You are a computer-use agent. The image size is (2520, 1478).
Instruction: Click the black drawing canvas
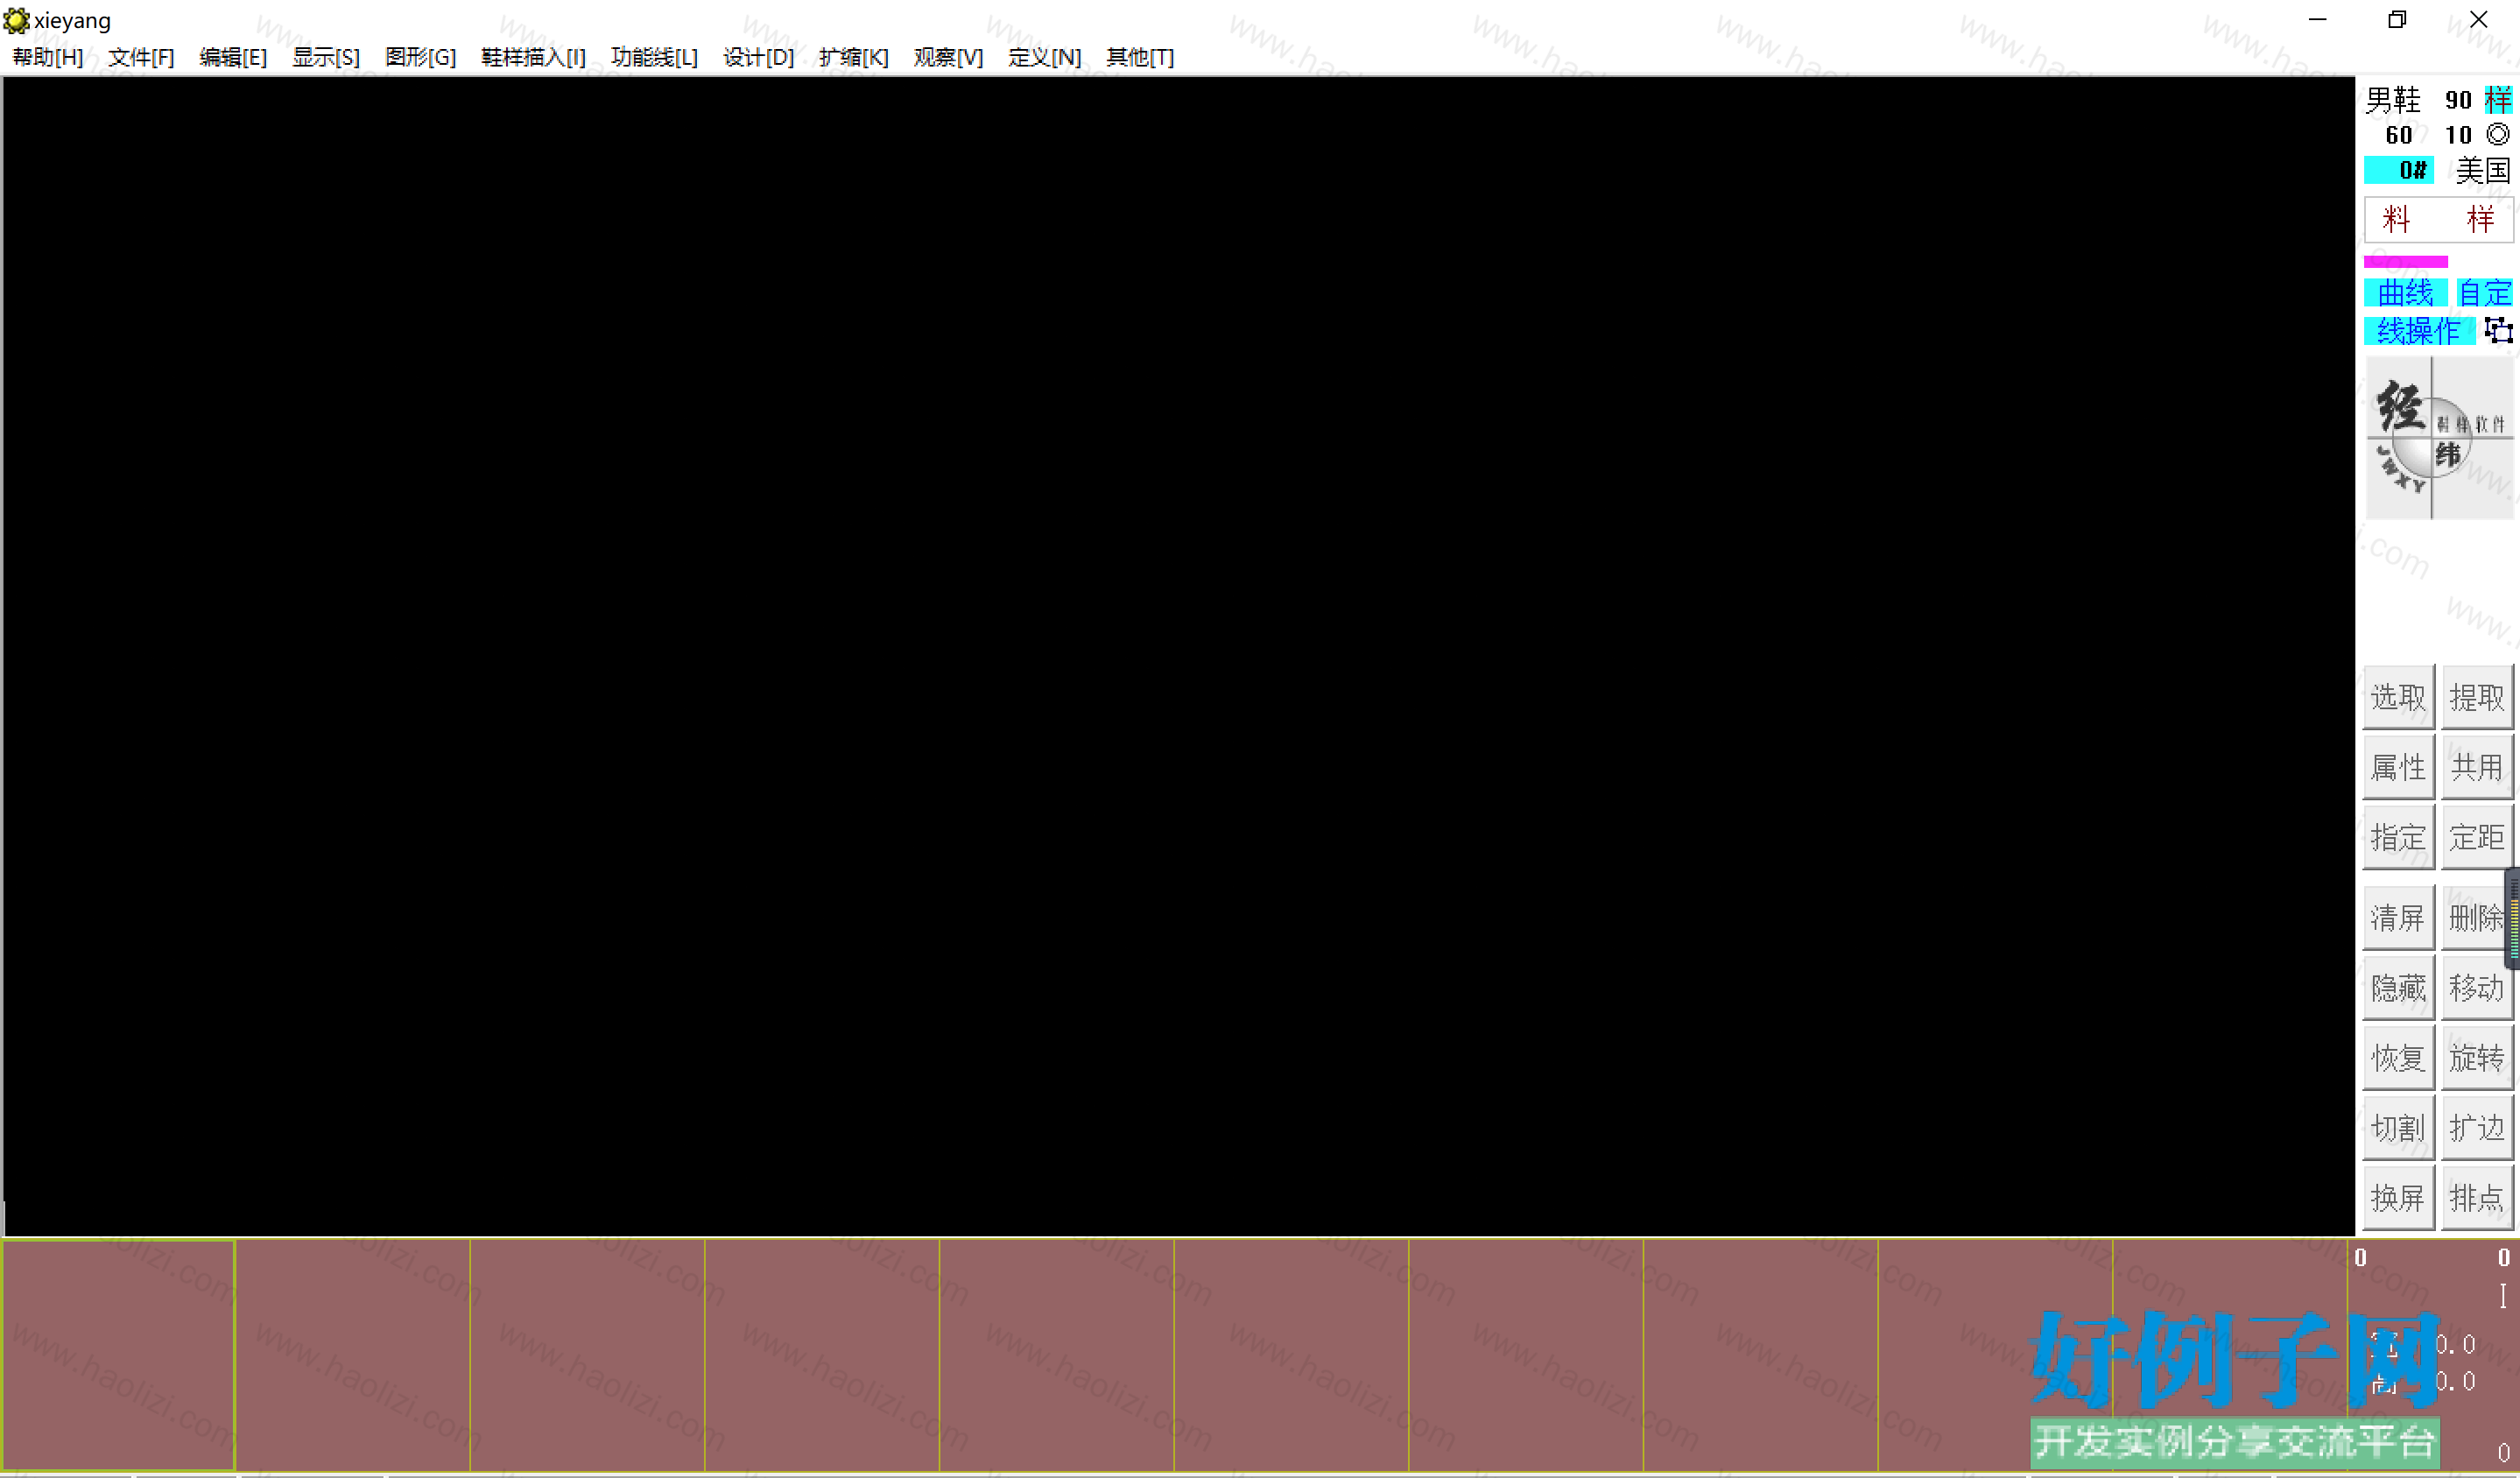coord(1179,656)
